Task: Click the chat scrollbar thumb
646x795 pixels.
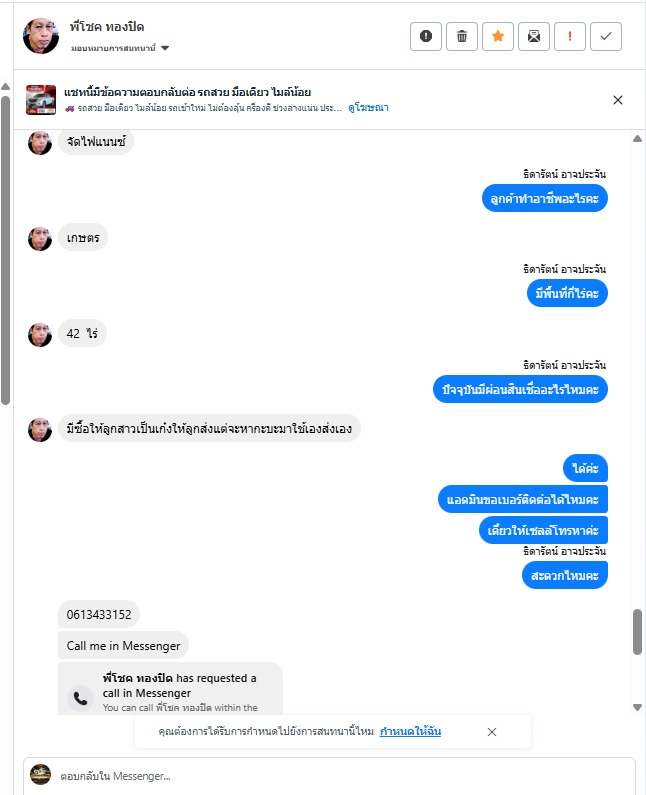Action: (637, 632)
